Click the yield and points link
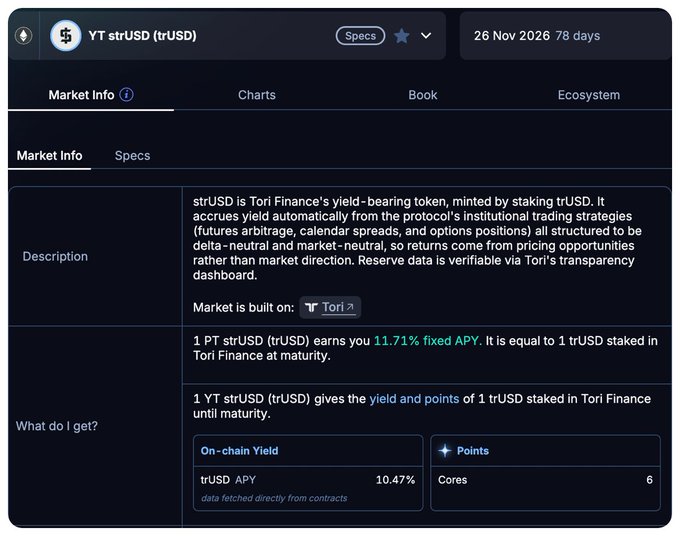Image resolution: width=680 pixels, height=536 pixels. click(414, 399)
